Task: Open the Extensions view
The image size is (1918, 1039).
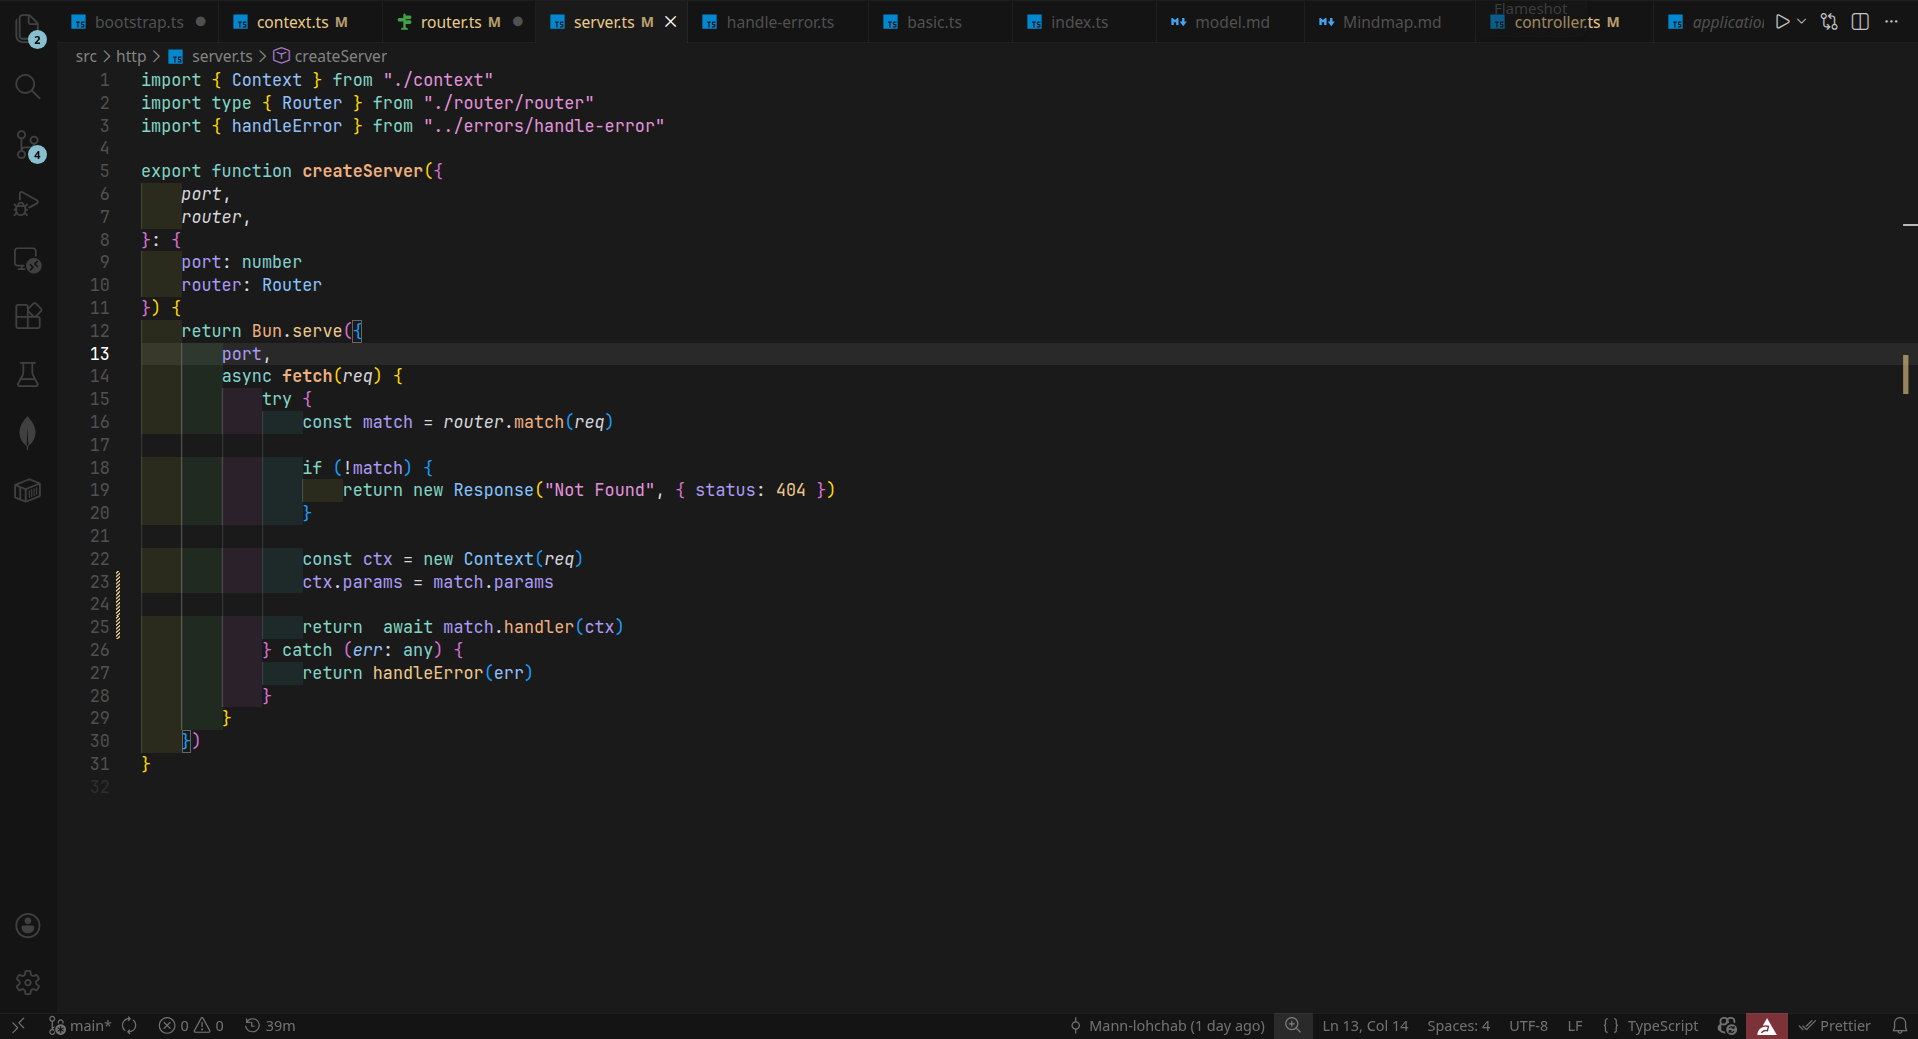Action: point(28,317)
